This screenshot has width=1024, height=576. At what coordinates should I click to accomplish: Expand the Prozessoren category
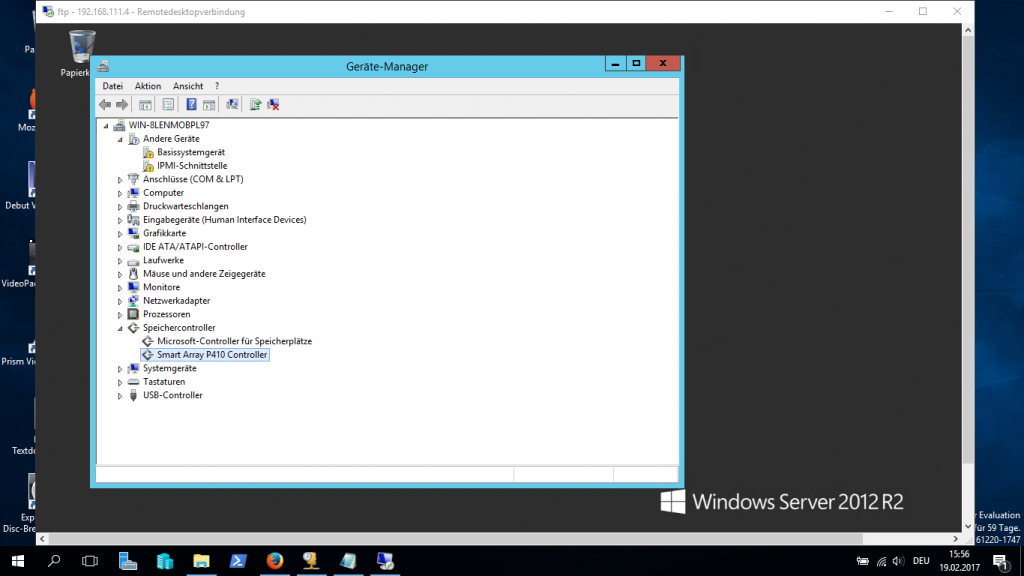pyautogui.click(x=120, y=315)
